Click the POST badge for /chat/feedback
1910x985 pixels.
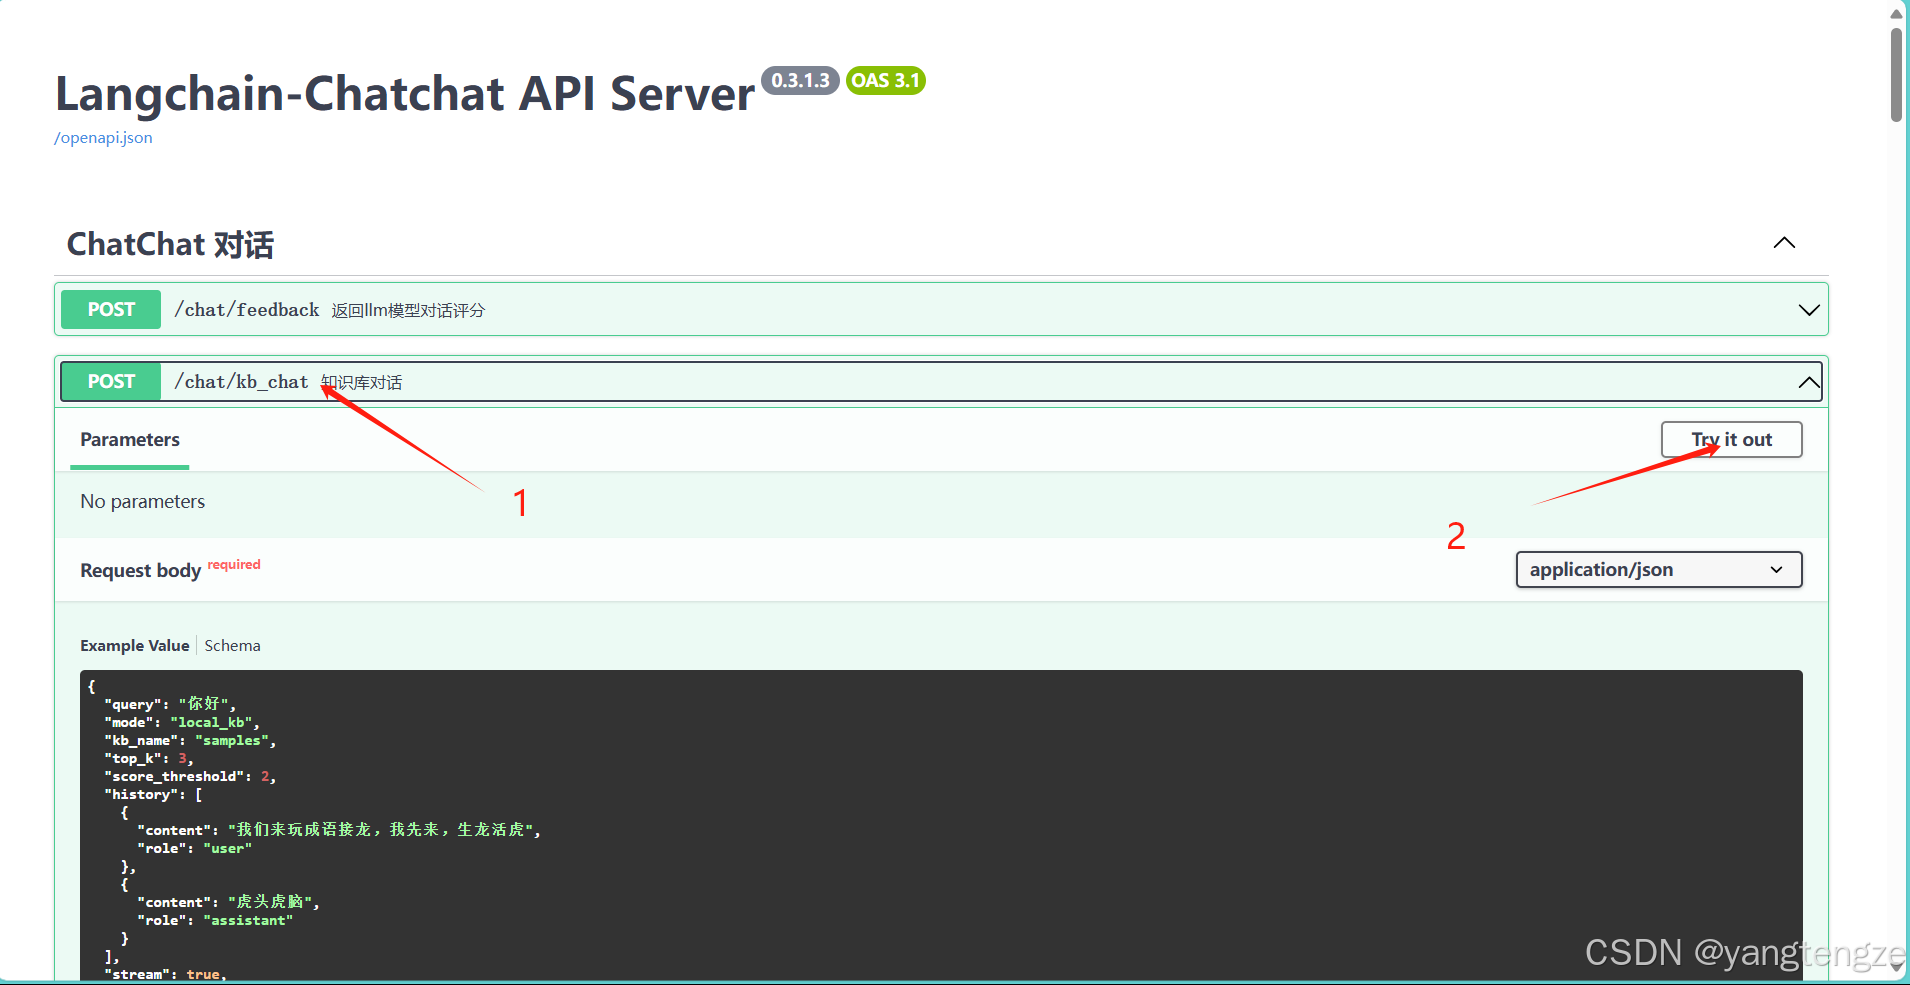pyautogui.click(x=111, y=310)
